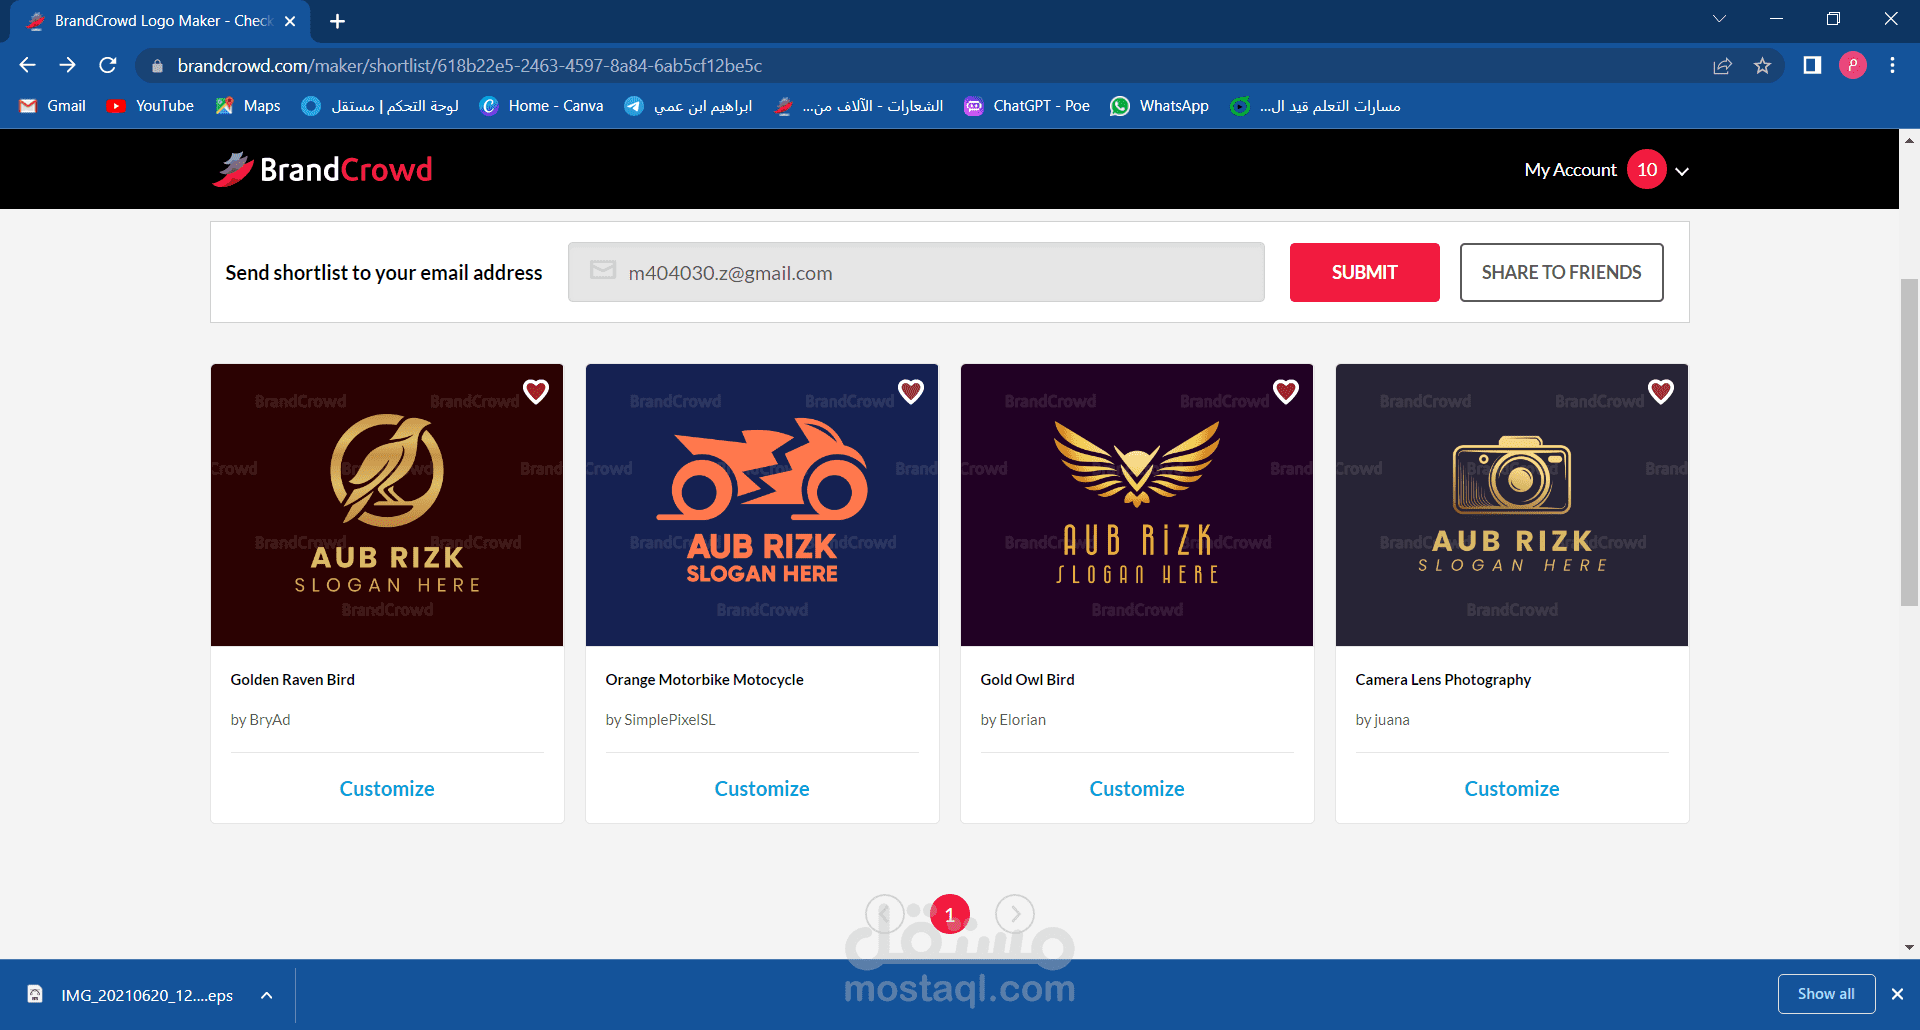Click the browser back arrow
This screenshot has width=1920, height=1030.
[x=27, y=65]
